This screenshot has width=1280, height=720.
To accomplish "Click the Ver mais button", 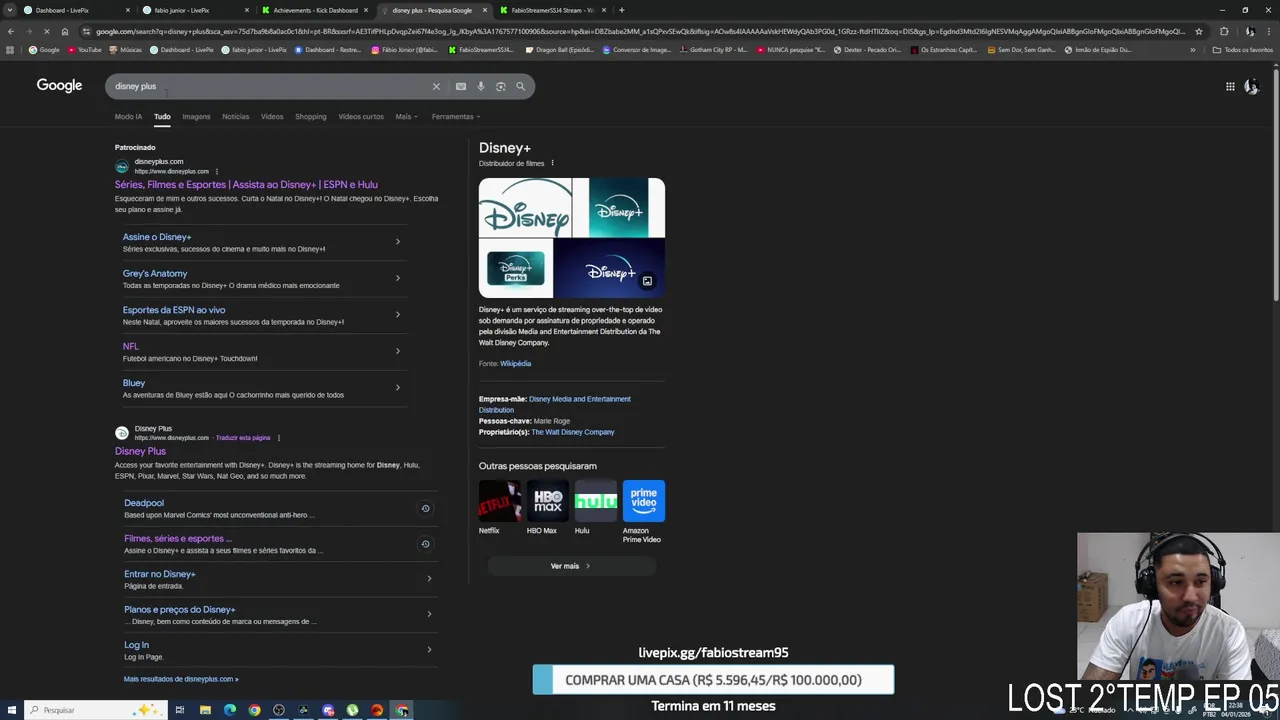I will coord(571,566).
